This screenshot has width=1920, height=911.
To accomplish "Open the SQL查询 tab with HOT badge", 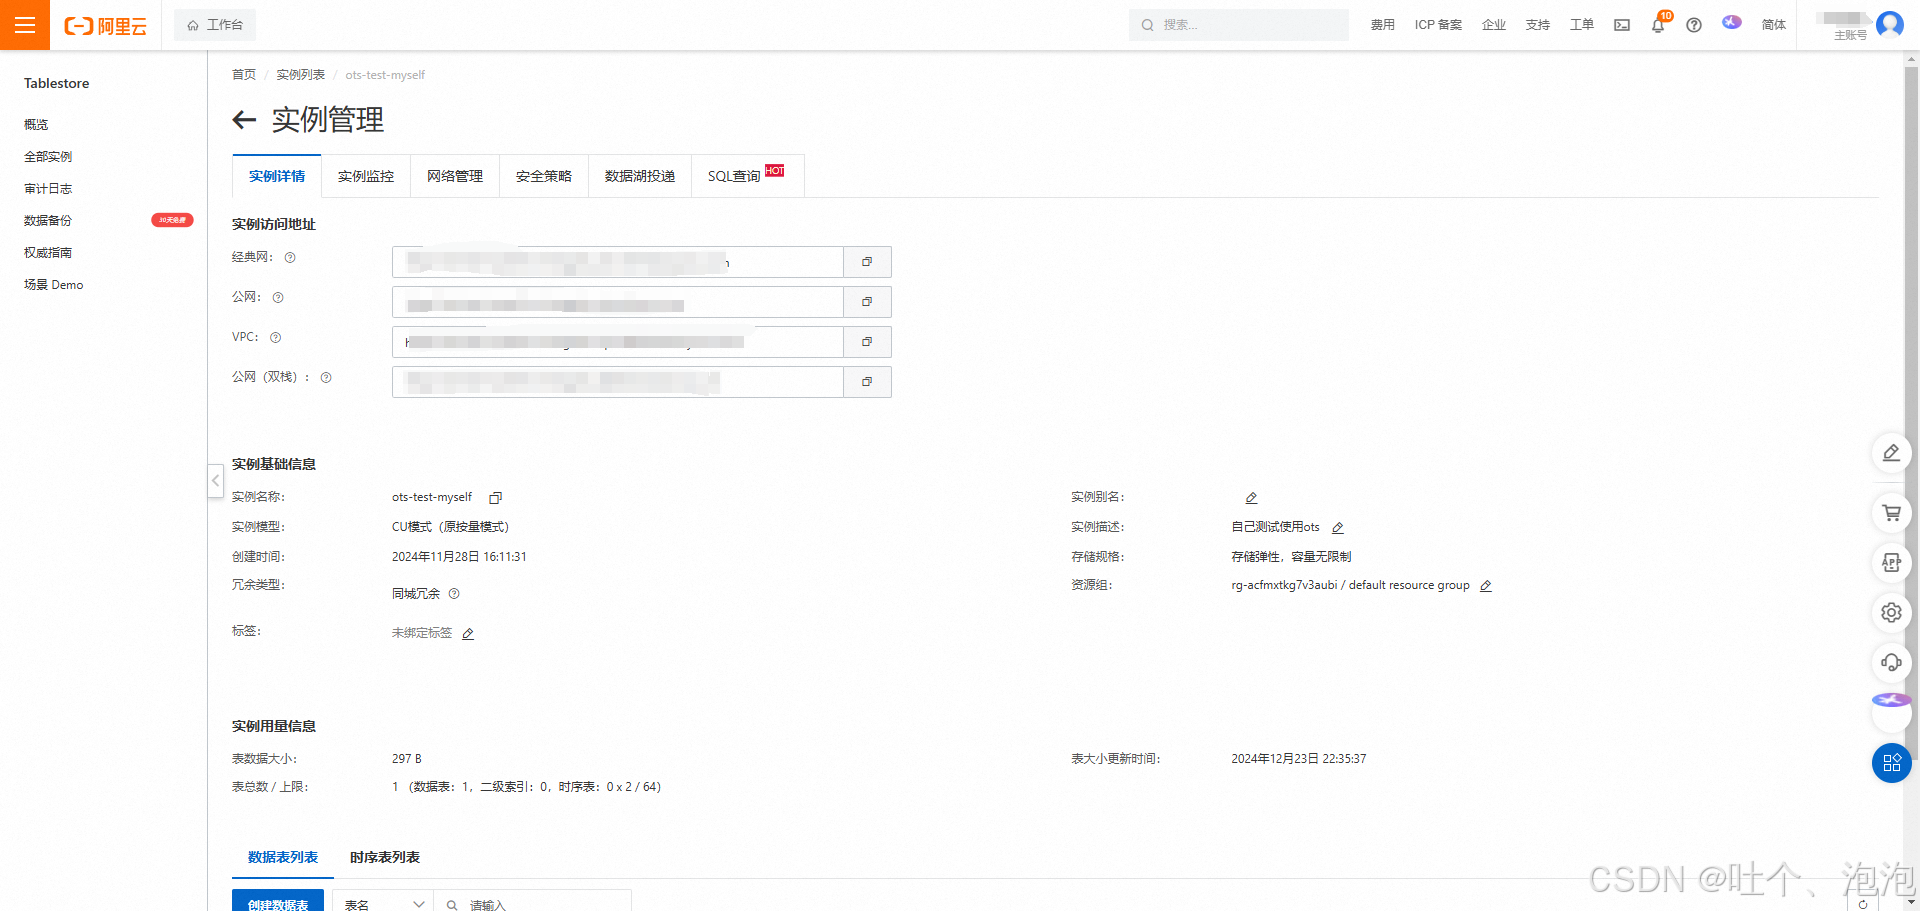I will pyautogui.click(x=735, y=176).
